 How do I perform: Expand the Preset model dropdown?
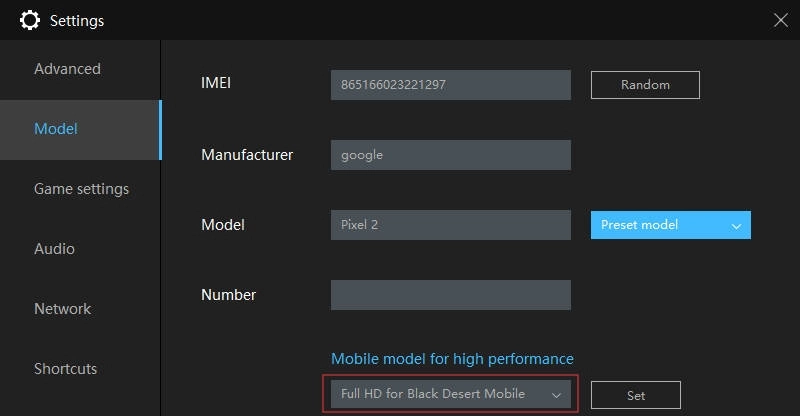coord(670,225)
